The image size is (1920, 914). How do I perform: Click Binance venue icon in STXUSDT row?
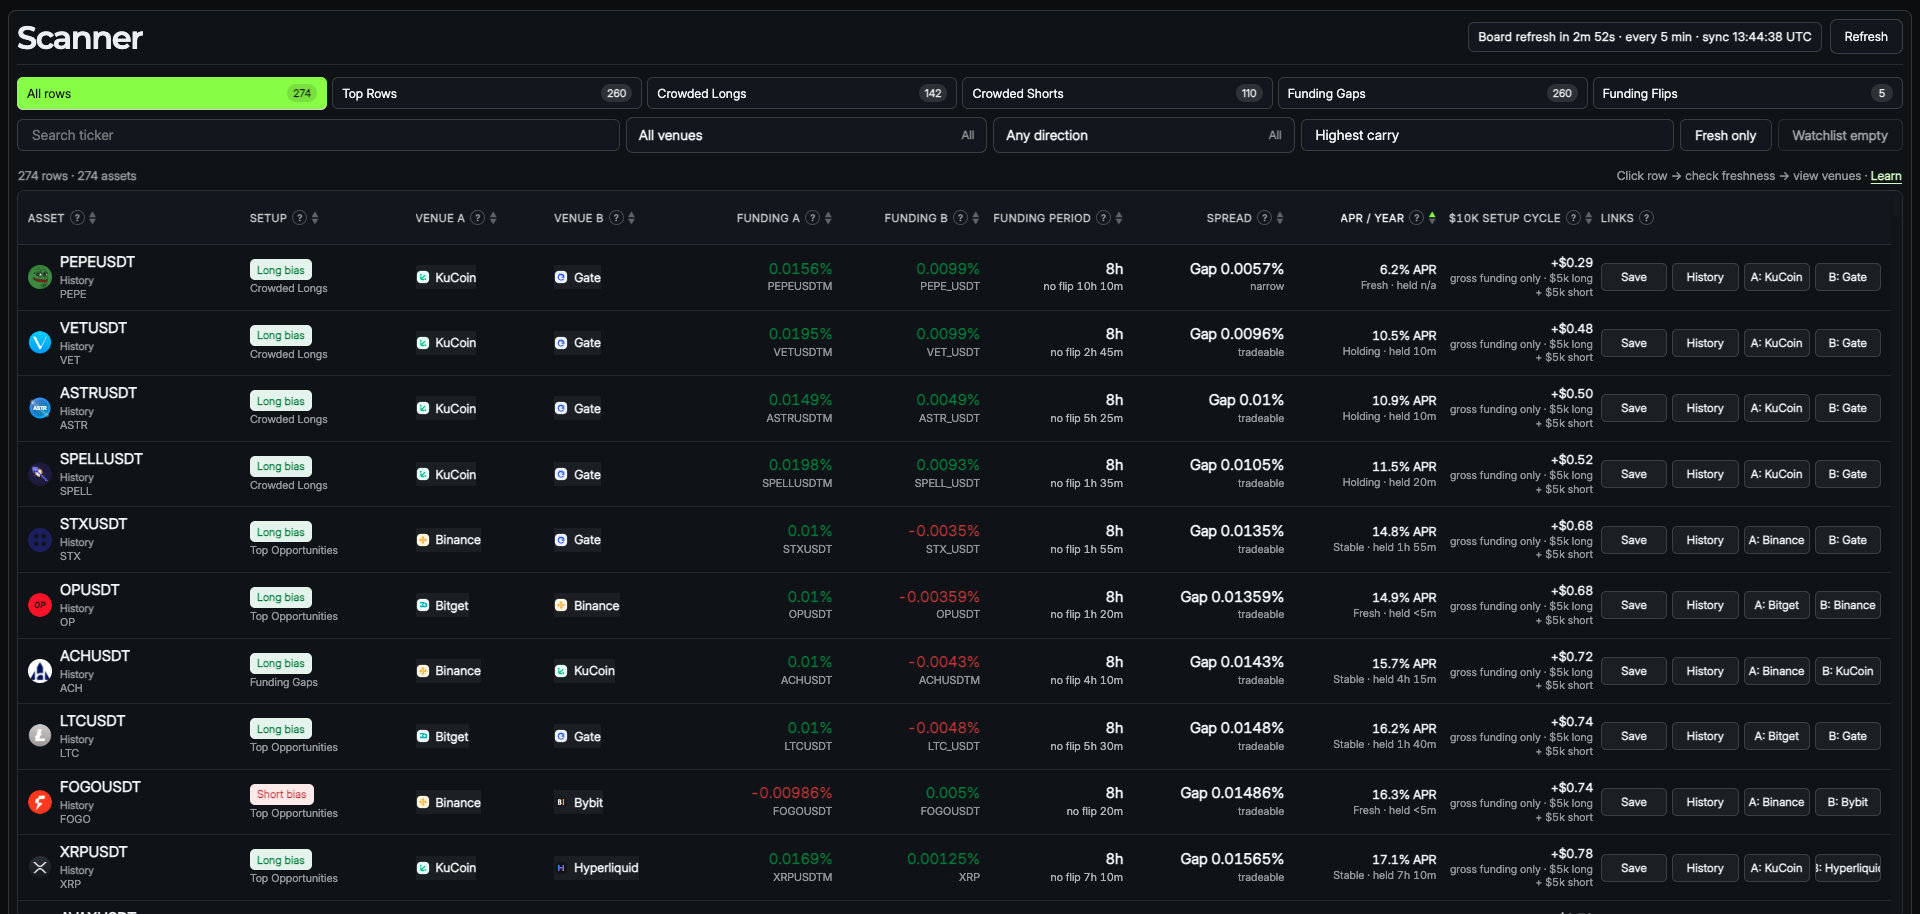click(423, 540)
